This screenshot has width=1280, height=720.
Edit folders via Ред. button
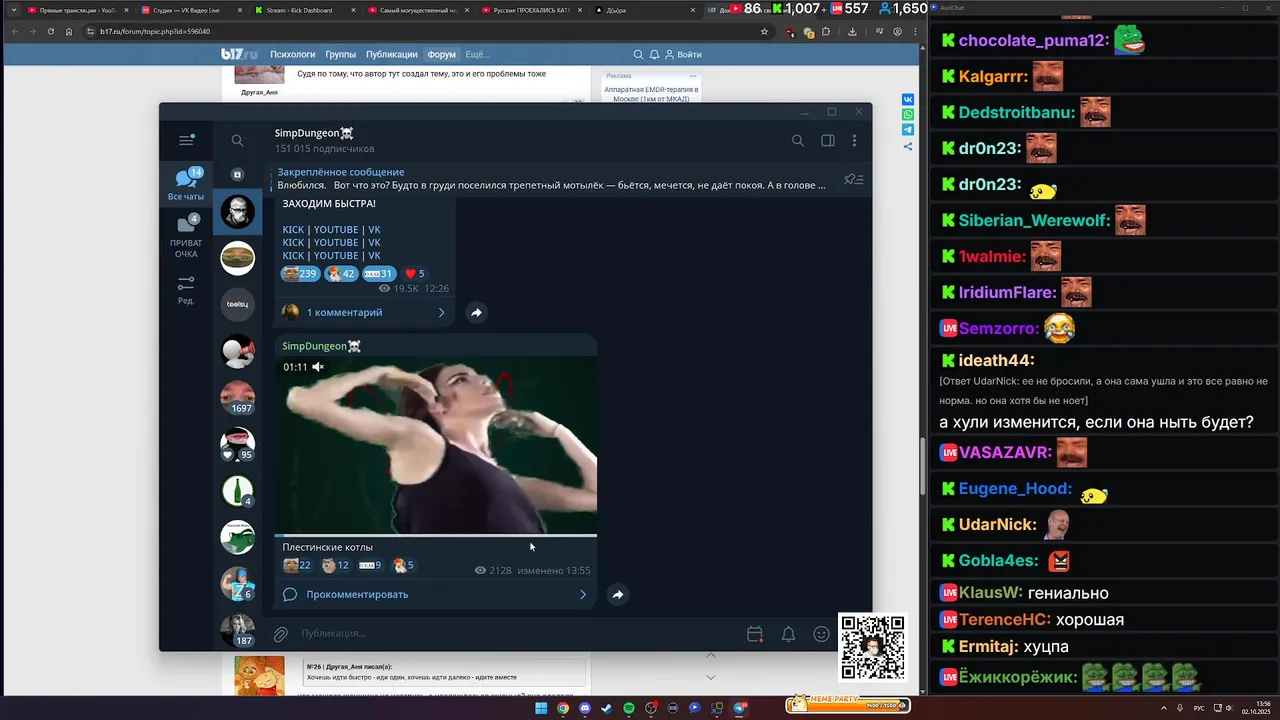[x=186, y=291]
